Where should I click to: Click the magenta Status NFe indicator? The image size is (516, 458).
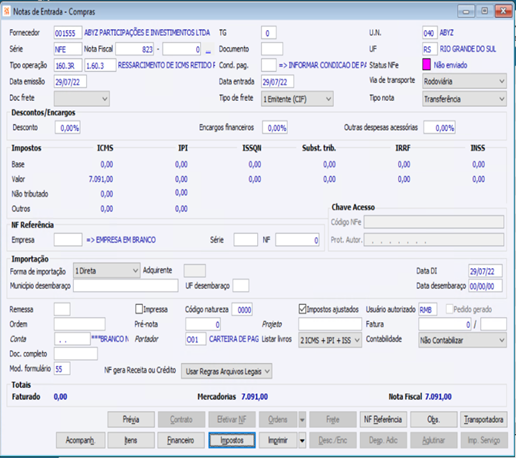426,65
